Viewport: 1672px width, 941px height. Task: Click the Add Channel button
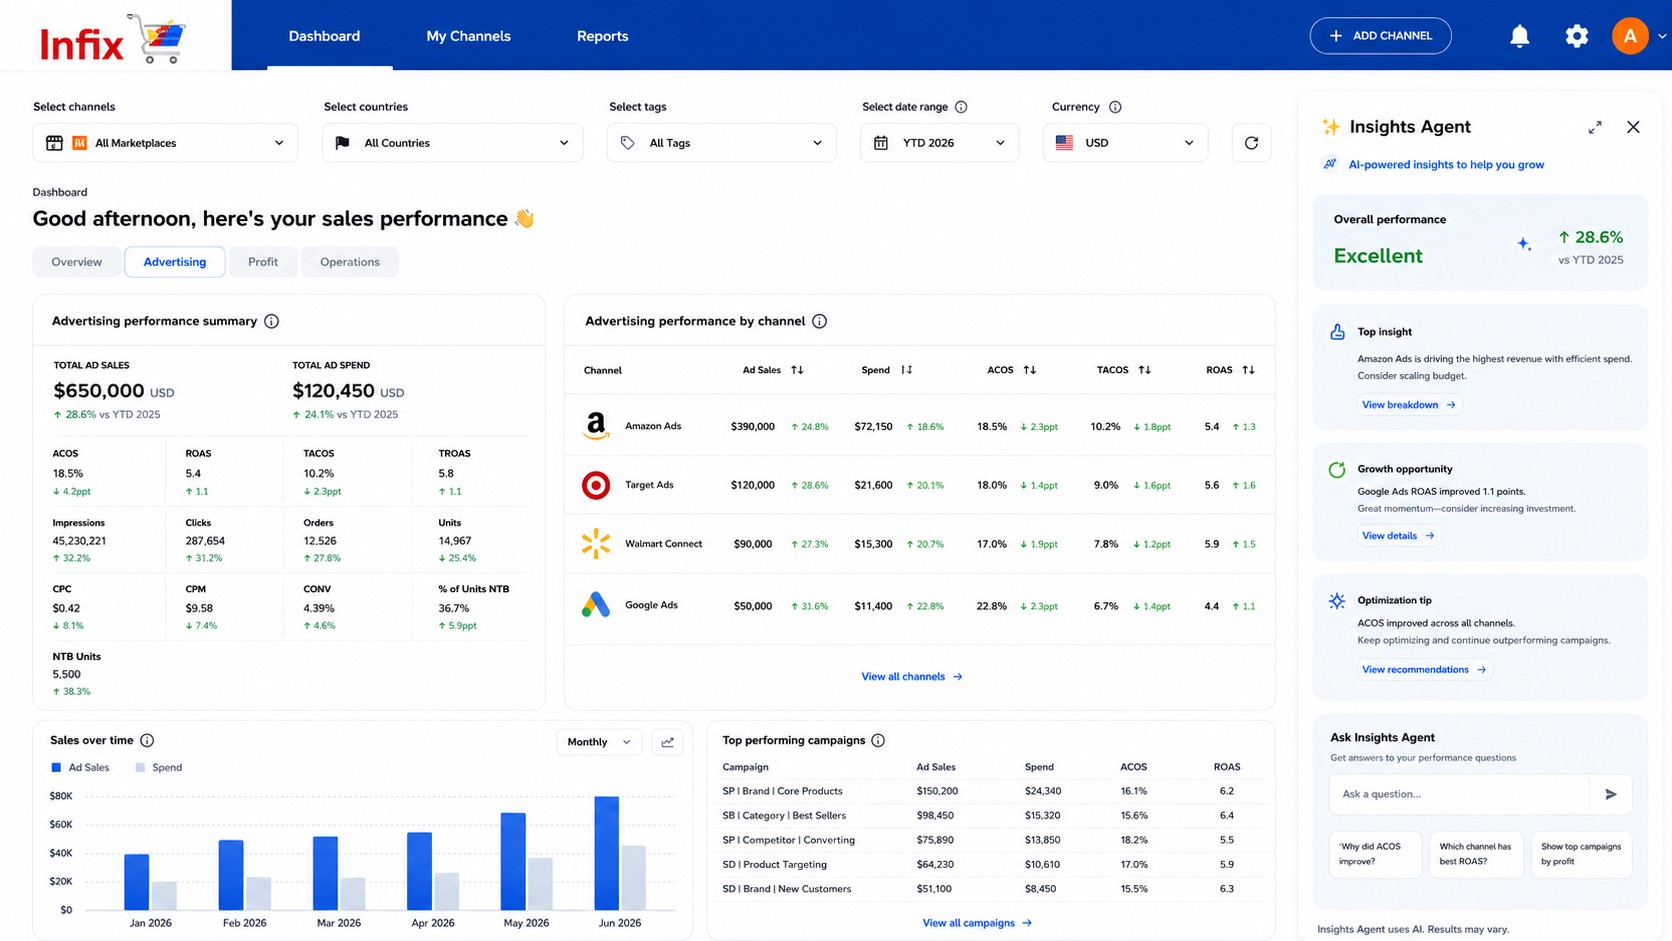click(1380, 36)
